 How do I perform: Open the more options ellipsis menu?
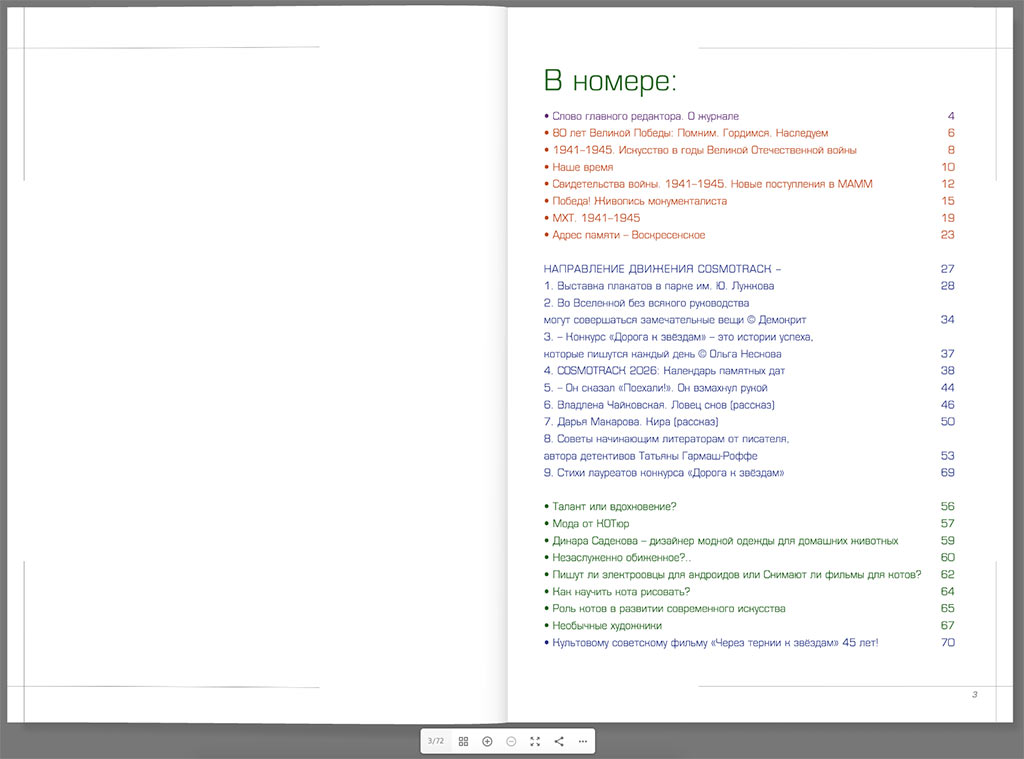pyautogui.click(x=583, y=741)
